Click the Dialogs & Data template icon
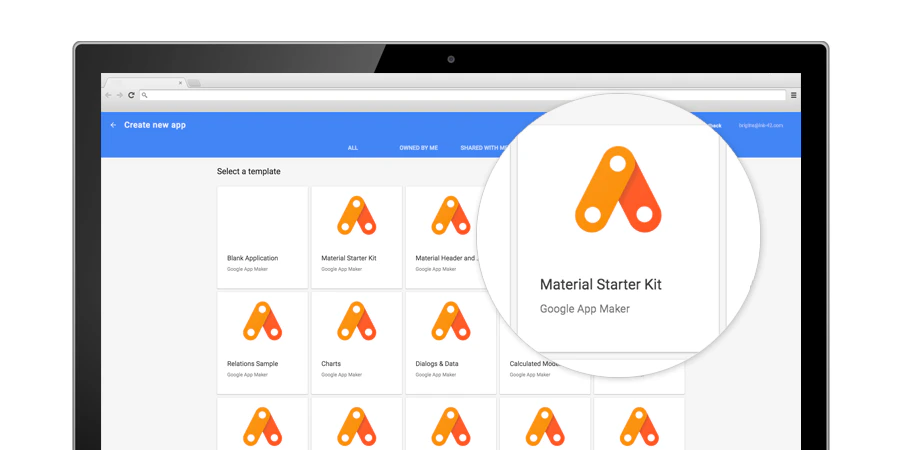Screen dimensions: 900x450 pos(451,321)
